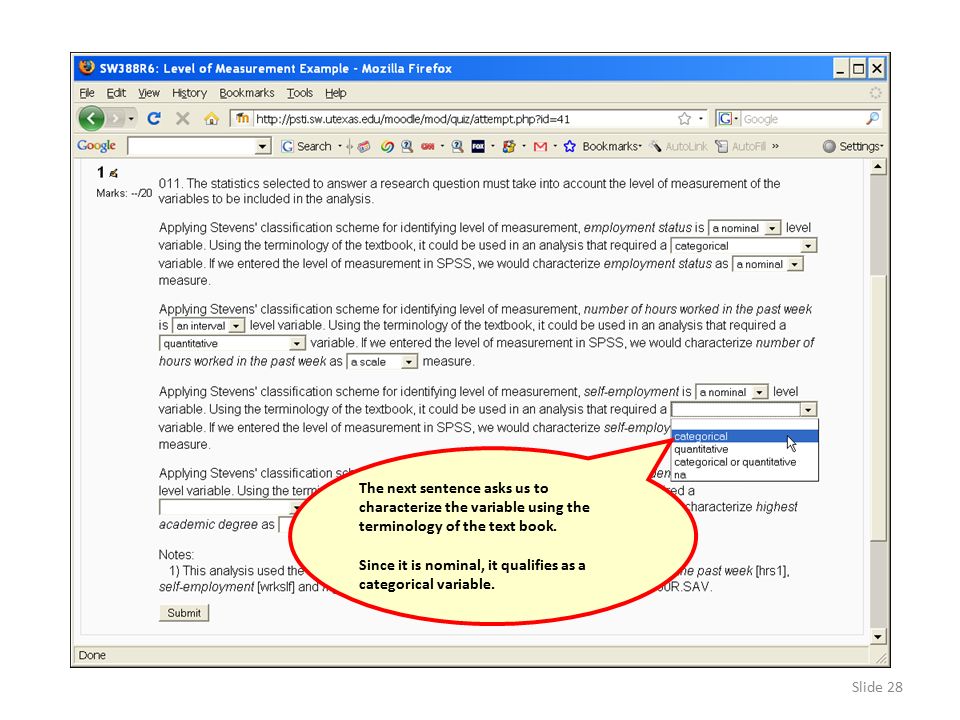
Task: Click the AutoFill toolbar button
Action: point(741,146)
